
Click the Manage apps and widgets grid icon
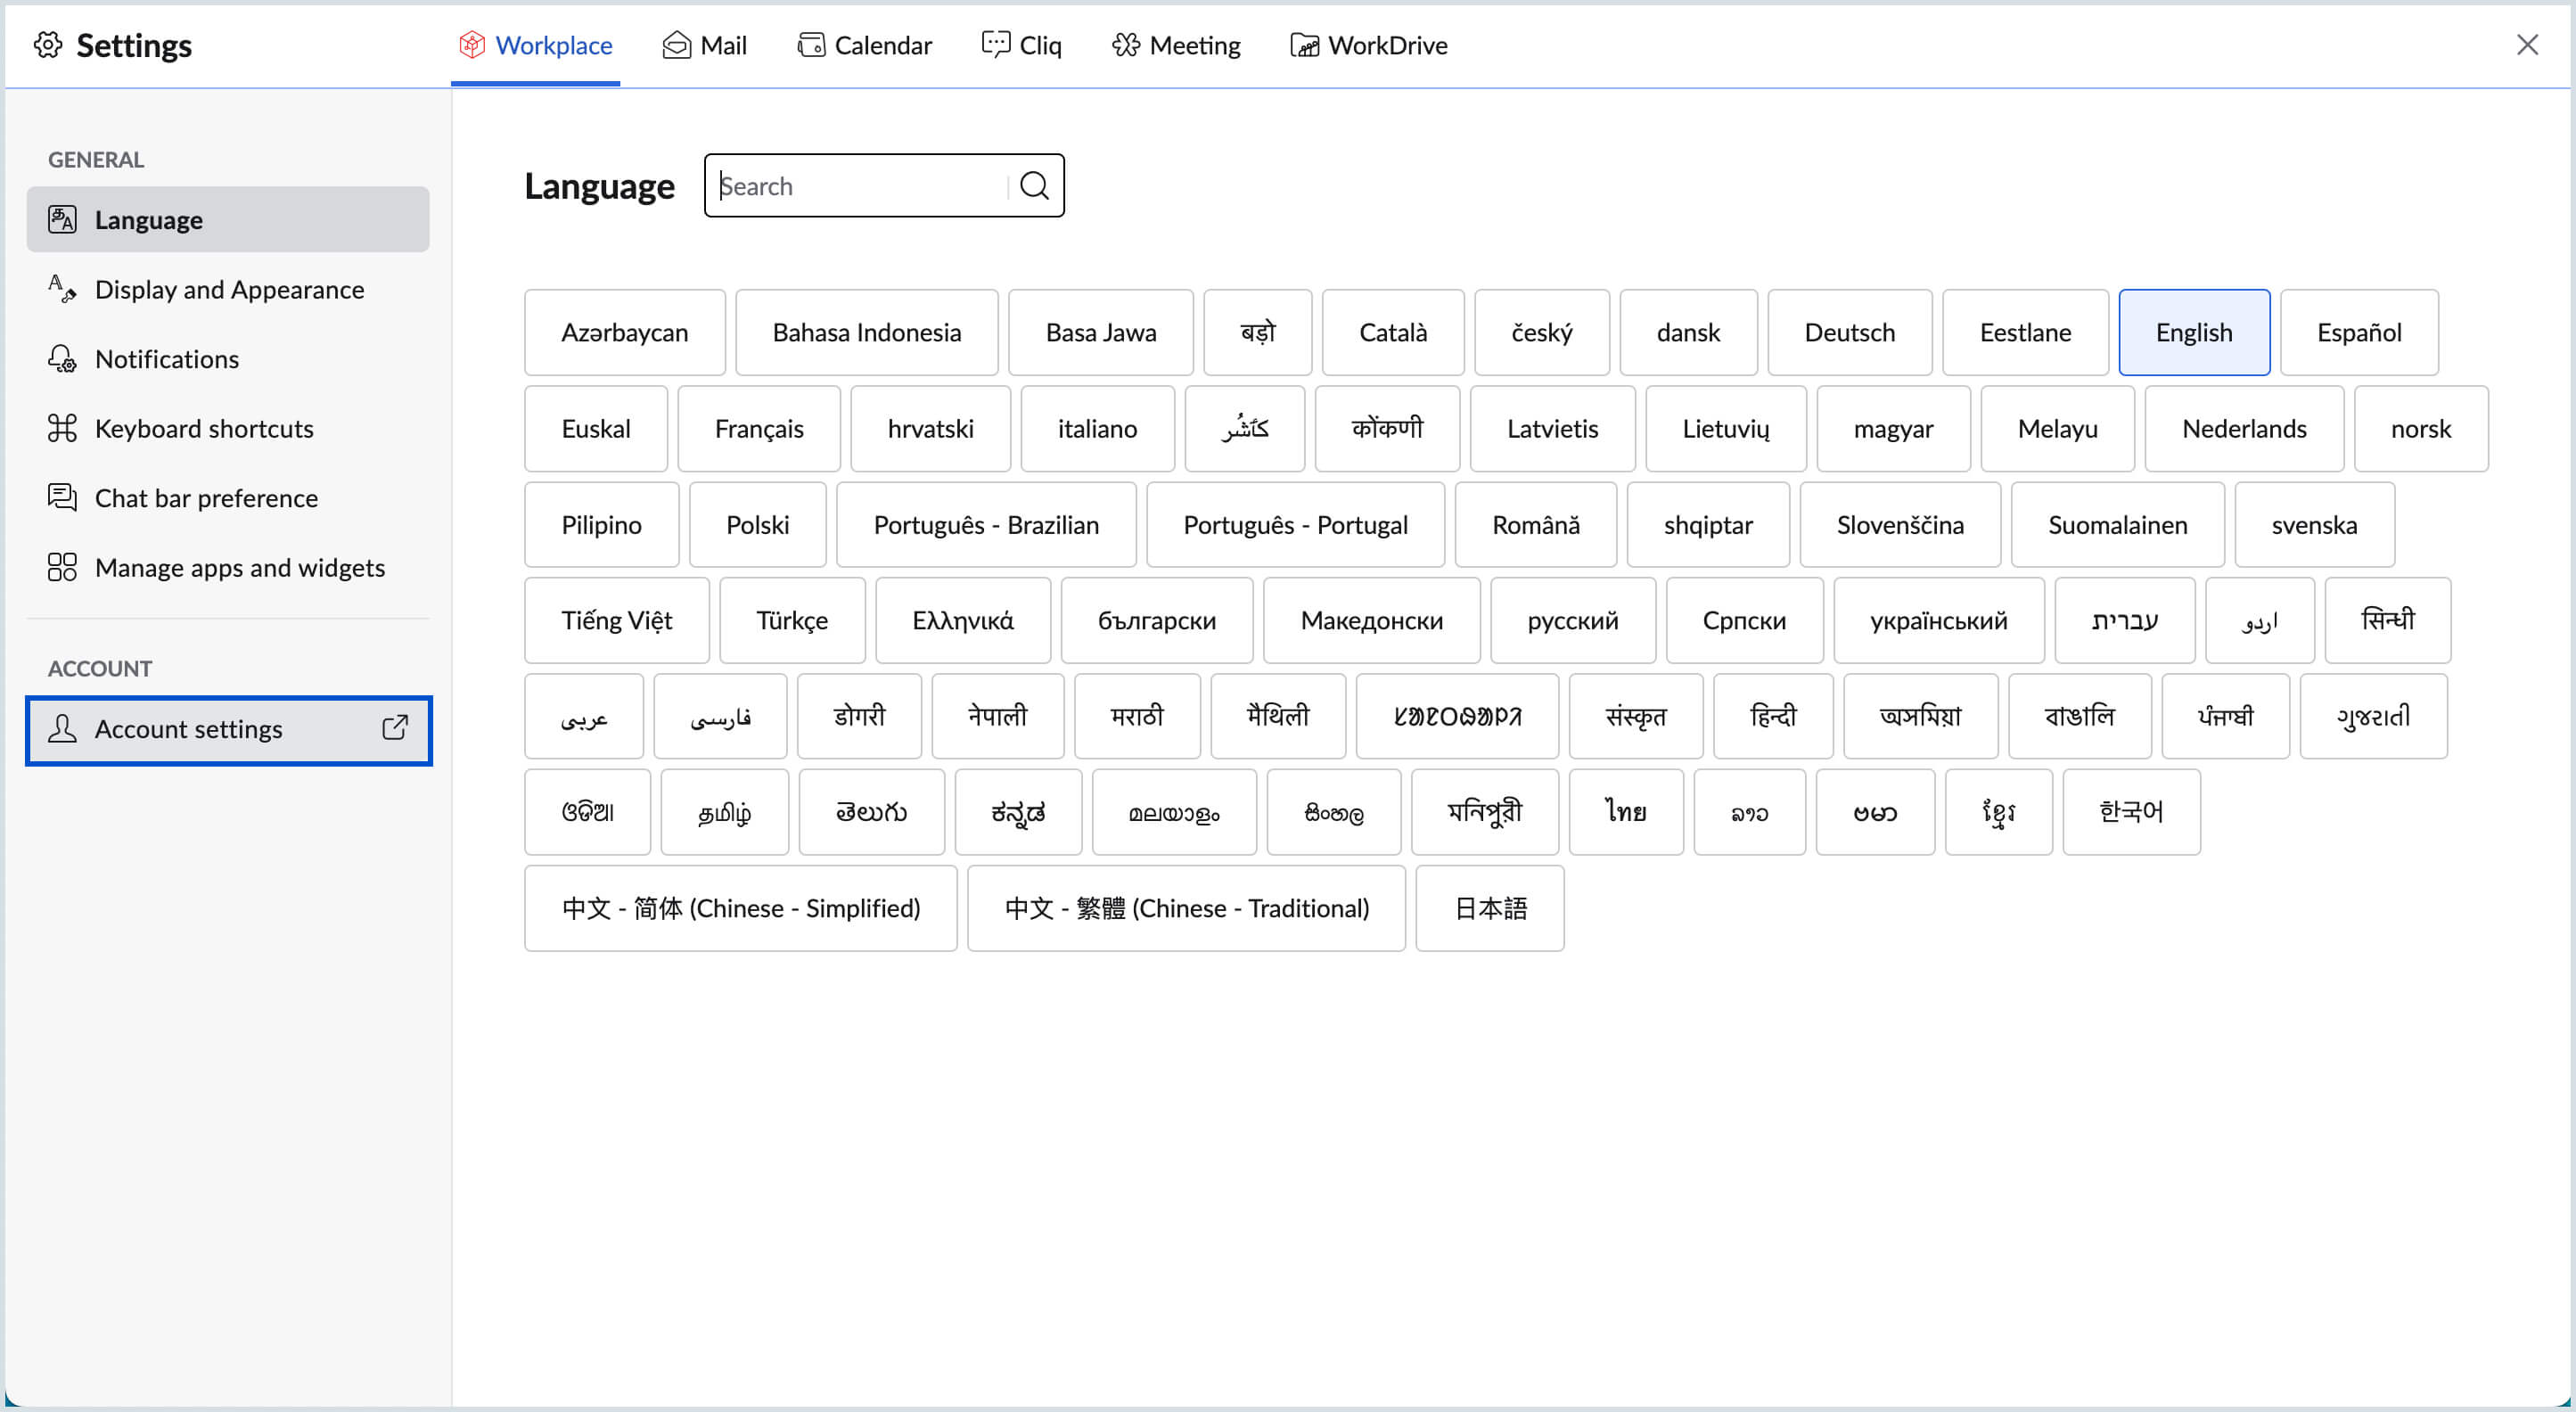click(62, 567)
